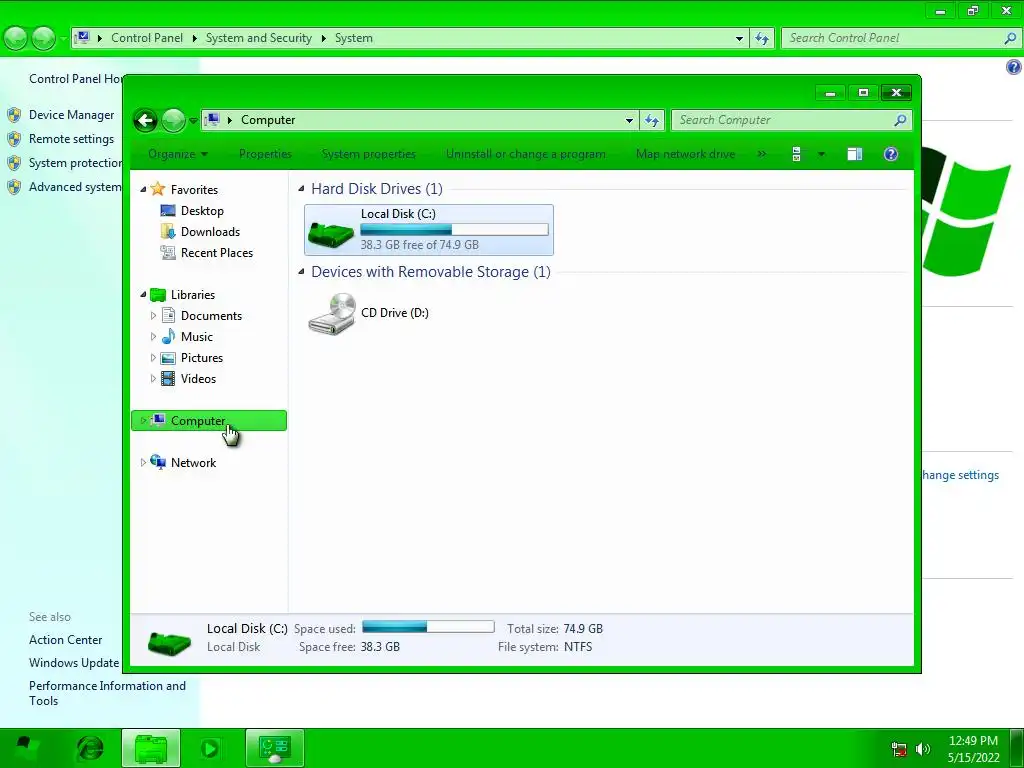1024x768 pixels.
Task: Click the Local Disk (C:) usage bar
Action: [x=454, y=230]
